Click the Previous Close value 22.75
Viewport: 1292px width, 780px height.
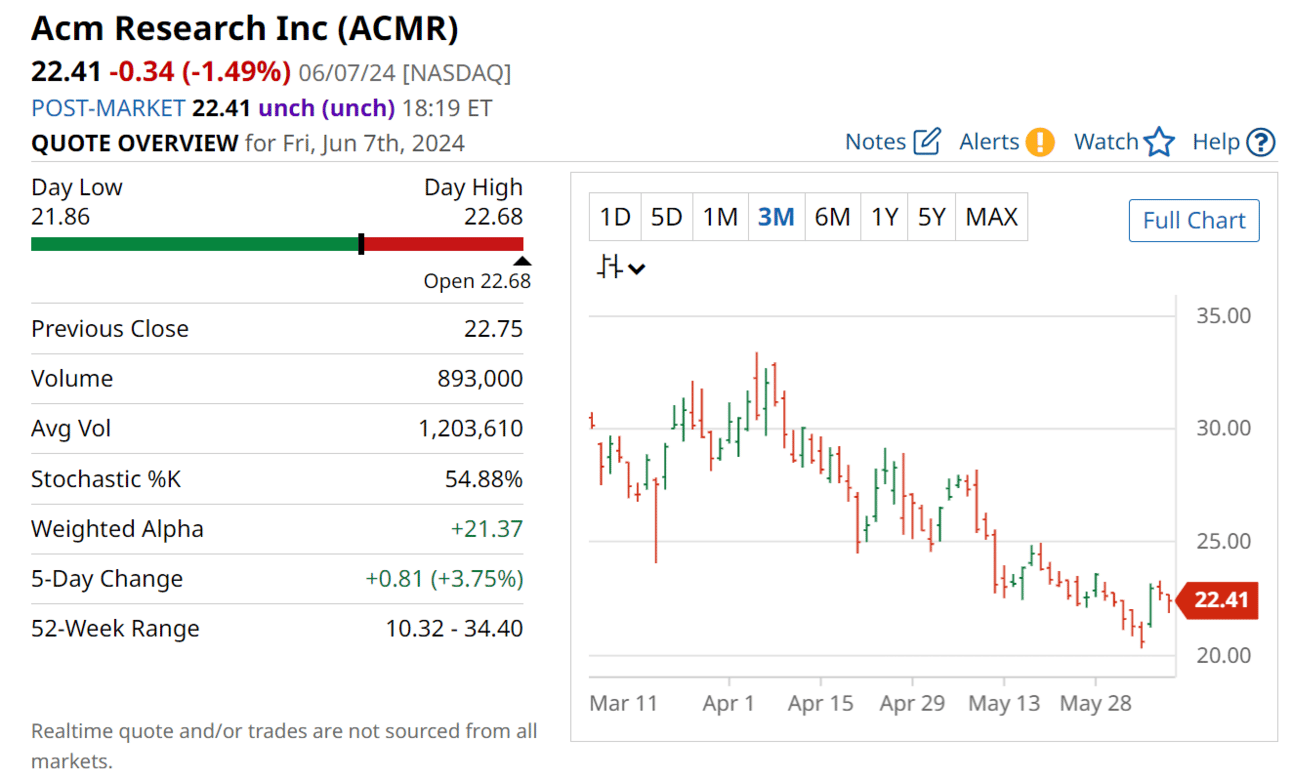point(493,329)
